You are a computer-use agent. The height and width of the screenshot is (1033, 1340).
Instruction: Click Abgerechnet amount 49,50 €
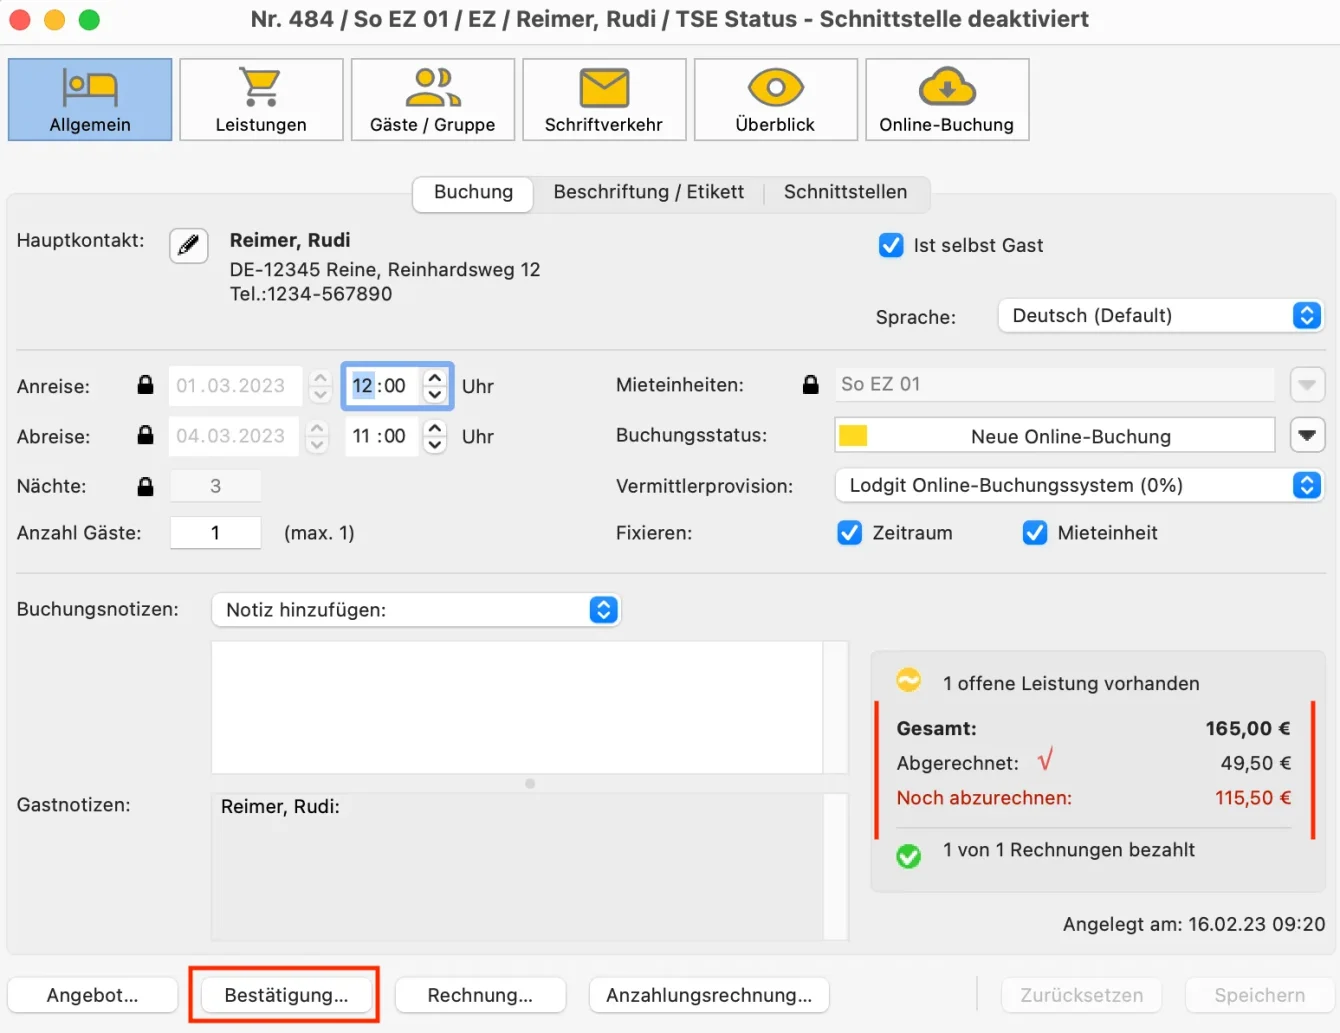1256,763
